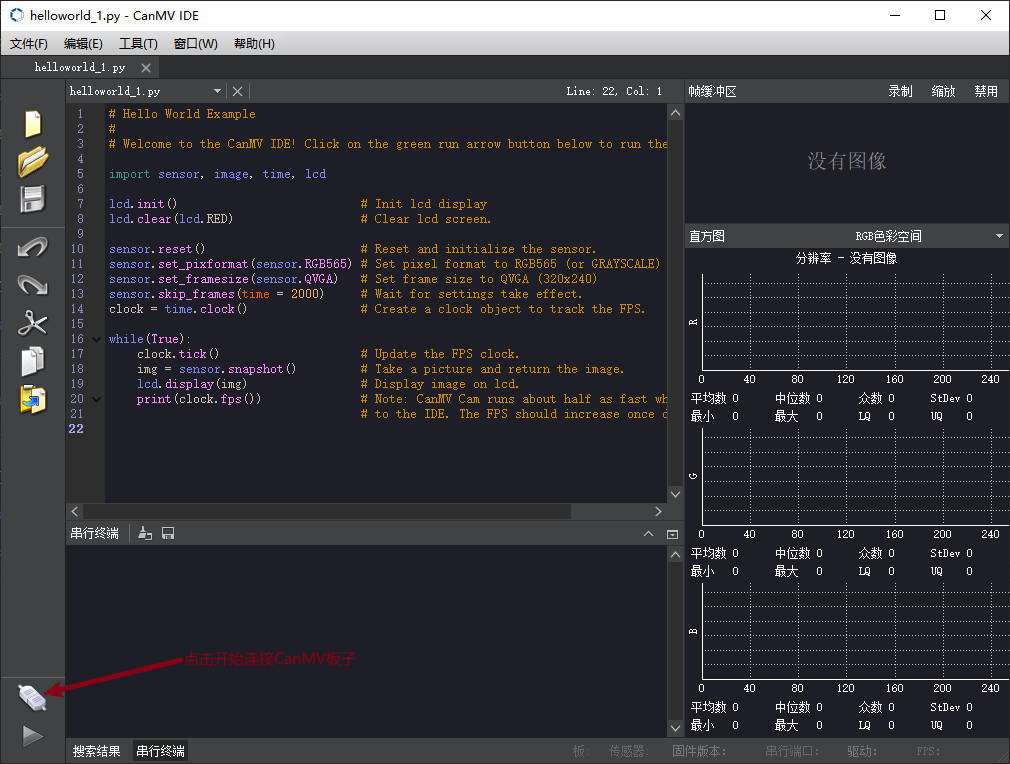
Task: Click inside the serial terminal output area
Action: click(x=366, y=641)
